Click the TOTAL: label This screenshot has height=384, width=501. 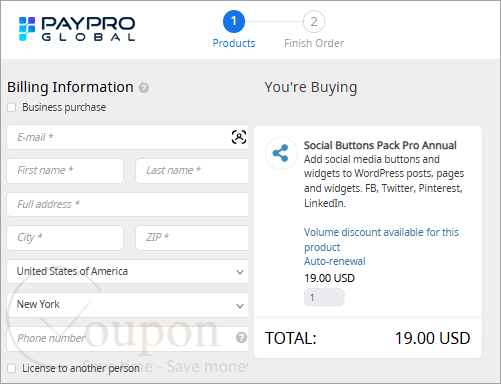click(x=290, y=338)
